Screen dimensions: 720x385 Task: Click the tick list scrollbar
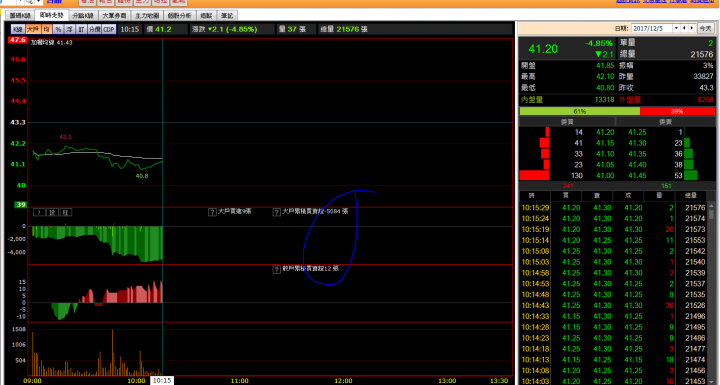point(712,294)
